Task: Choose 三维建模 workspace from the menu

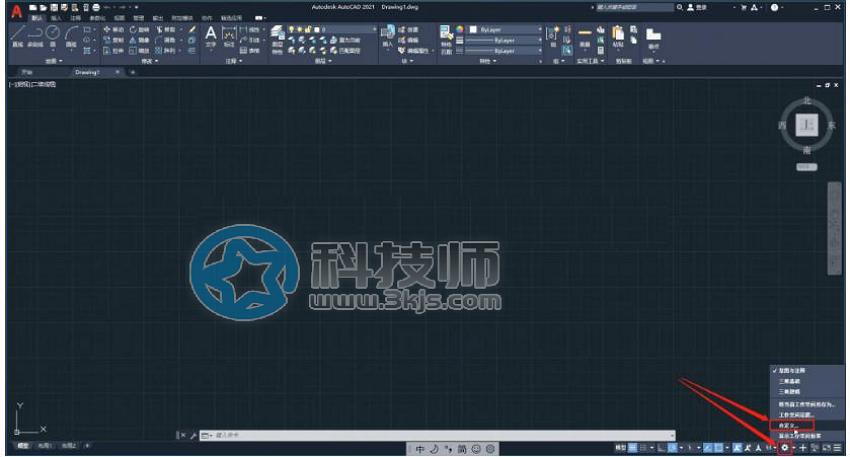Action: pyautogui.click(x=789, y=391)
